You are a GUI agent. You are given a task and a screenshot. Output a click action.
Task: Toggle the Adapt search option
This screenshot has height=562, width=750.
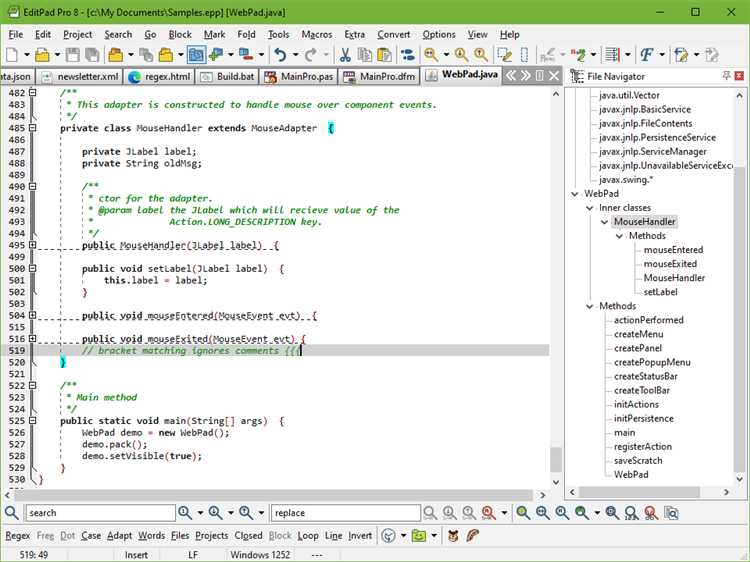120,536
